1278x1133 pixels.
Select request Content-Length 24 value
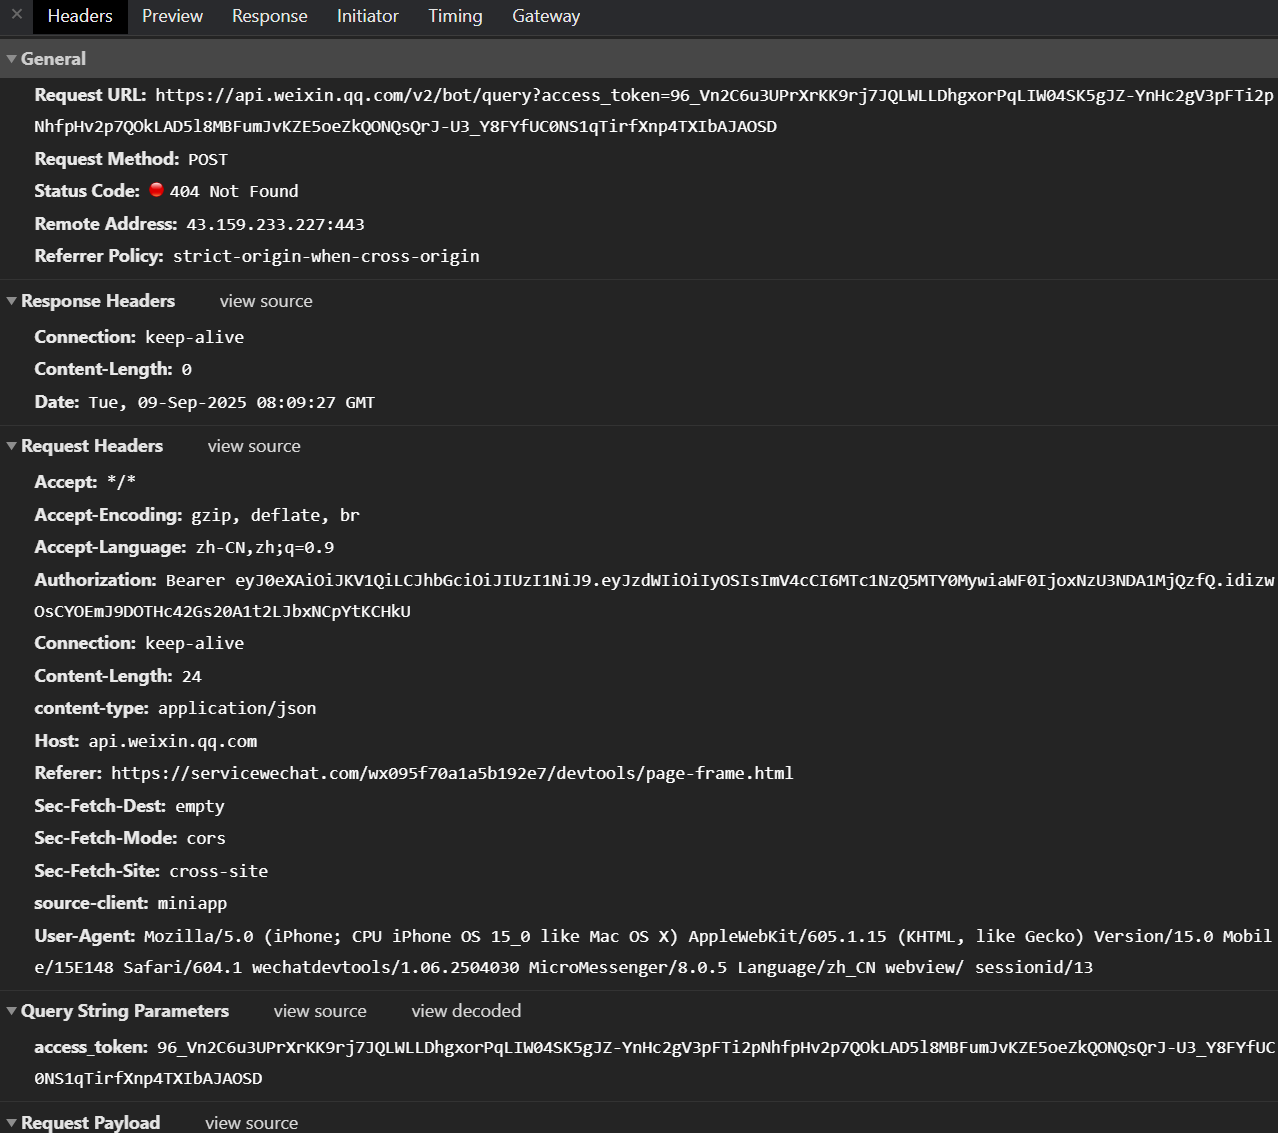[192, 677]
